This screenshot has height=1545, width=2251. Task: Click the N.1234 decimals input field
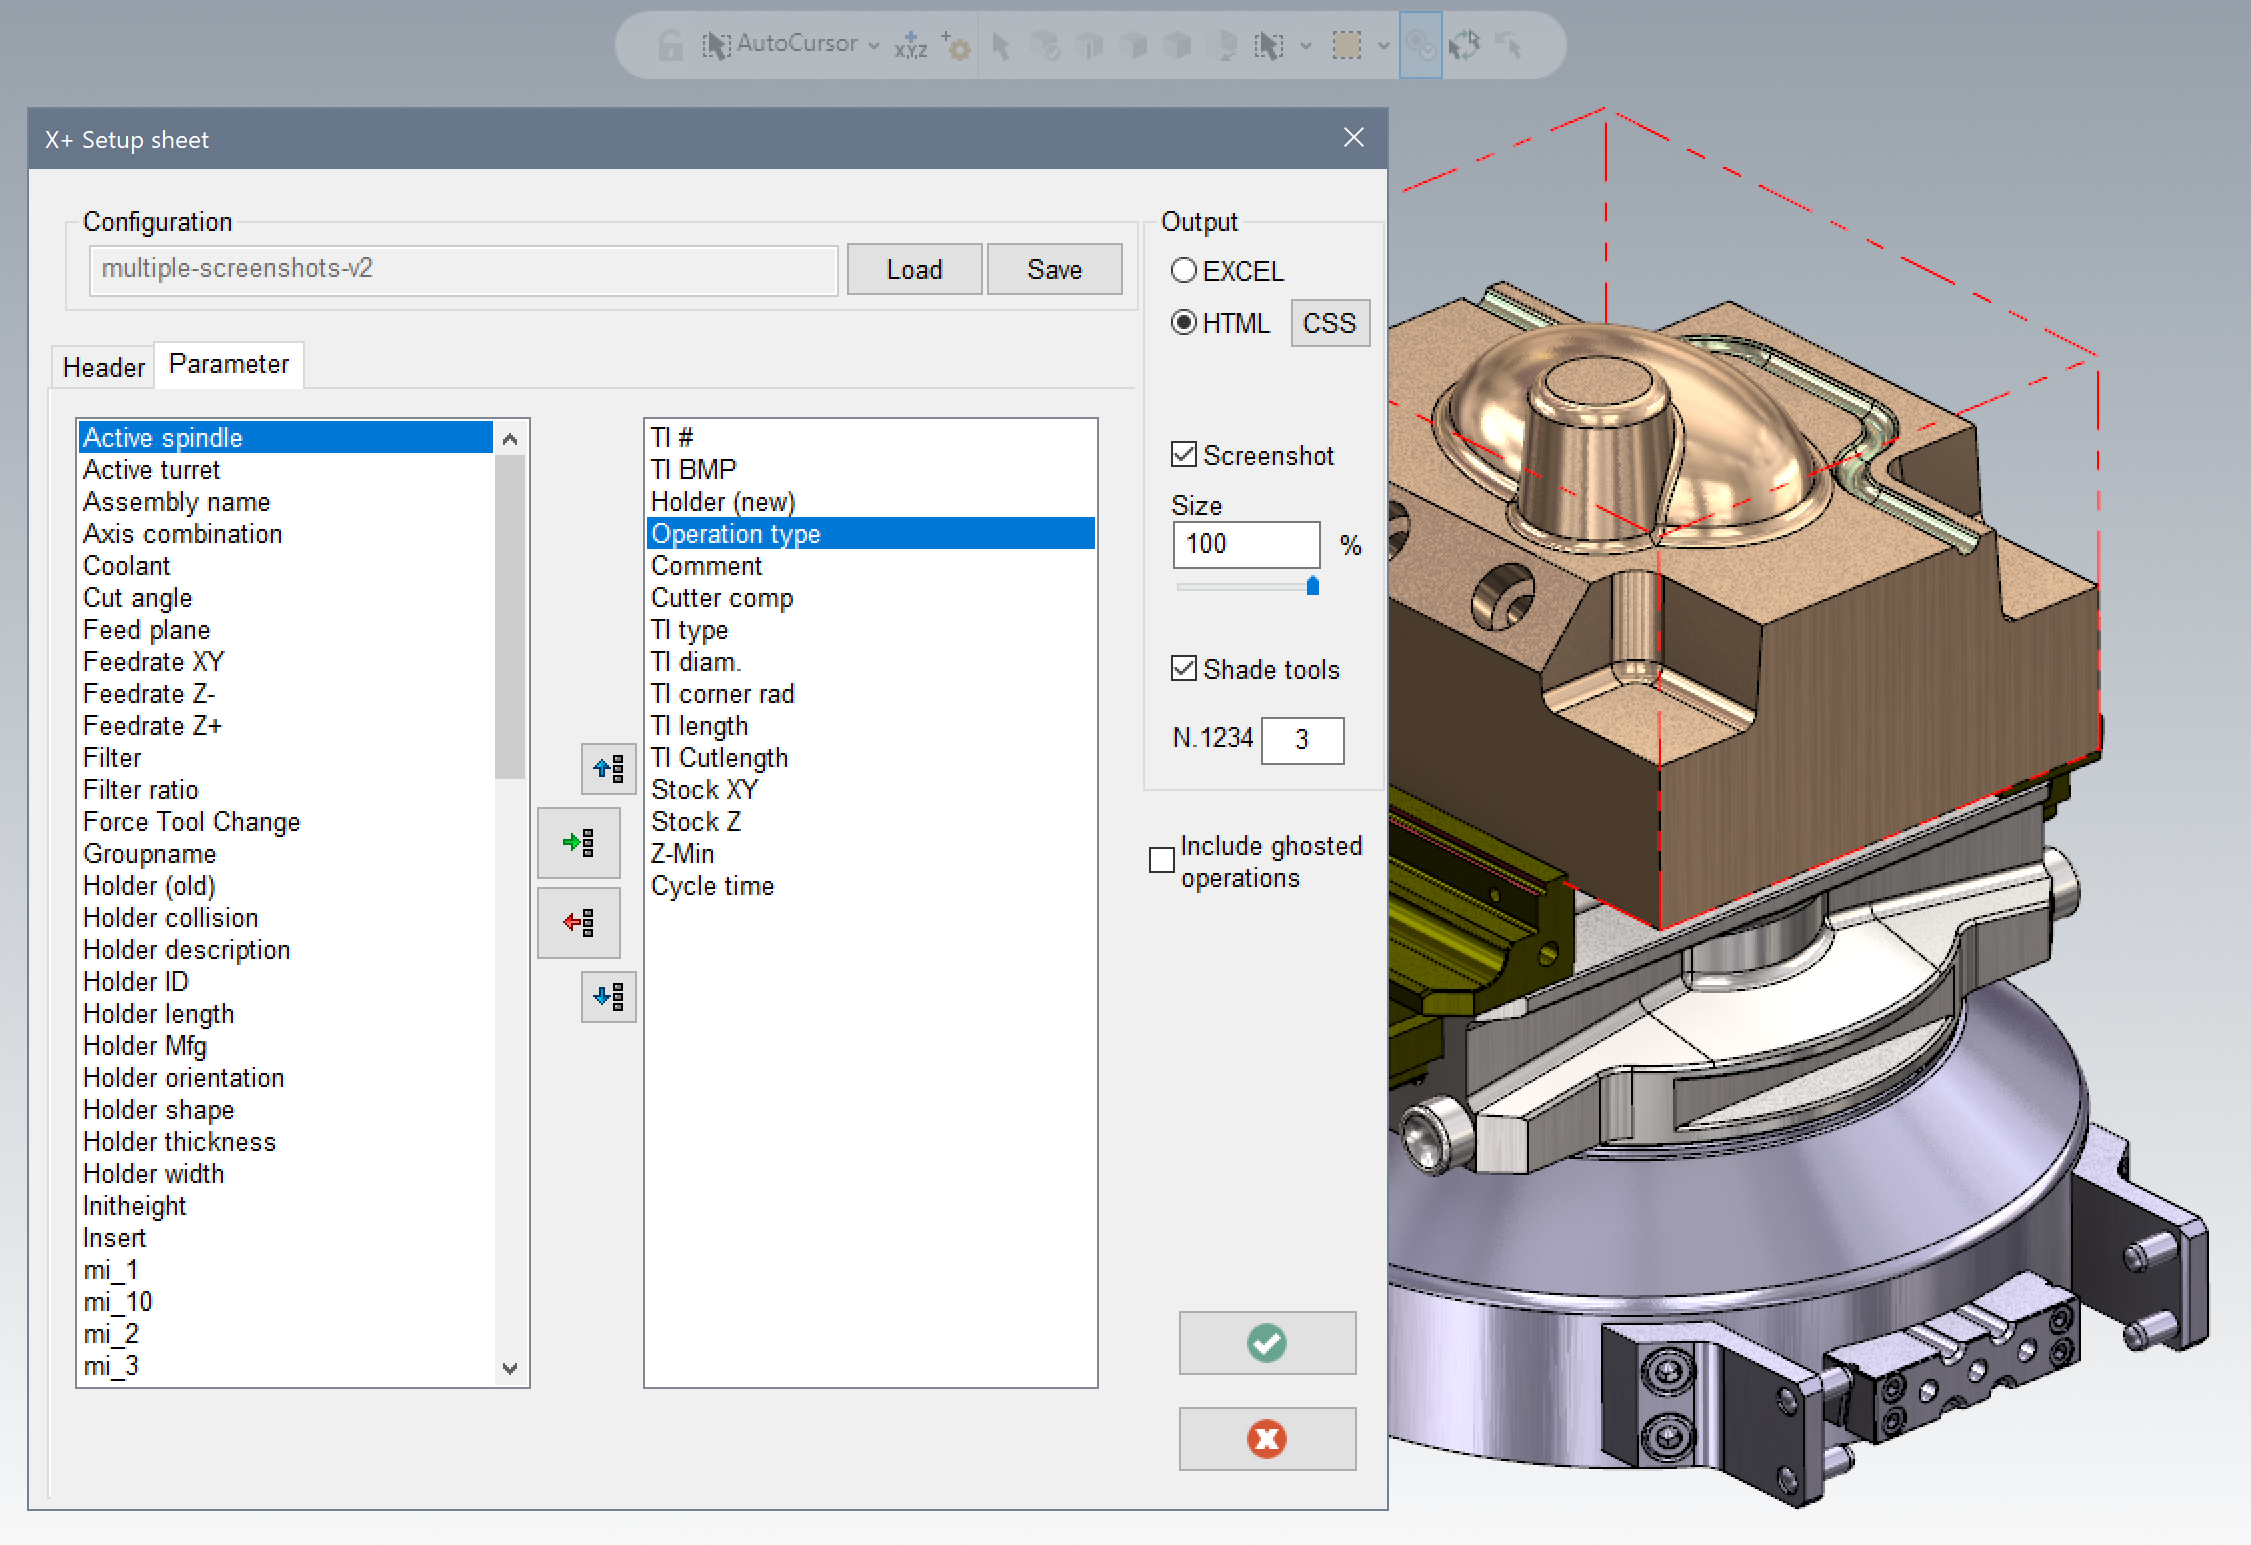click(x=1302, y=740)
